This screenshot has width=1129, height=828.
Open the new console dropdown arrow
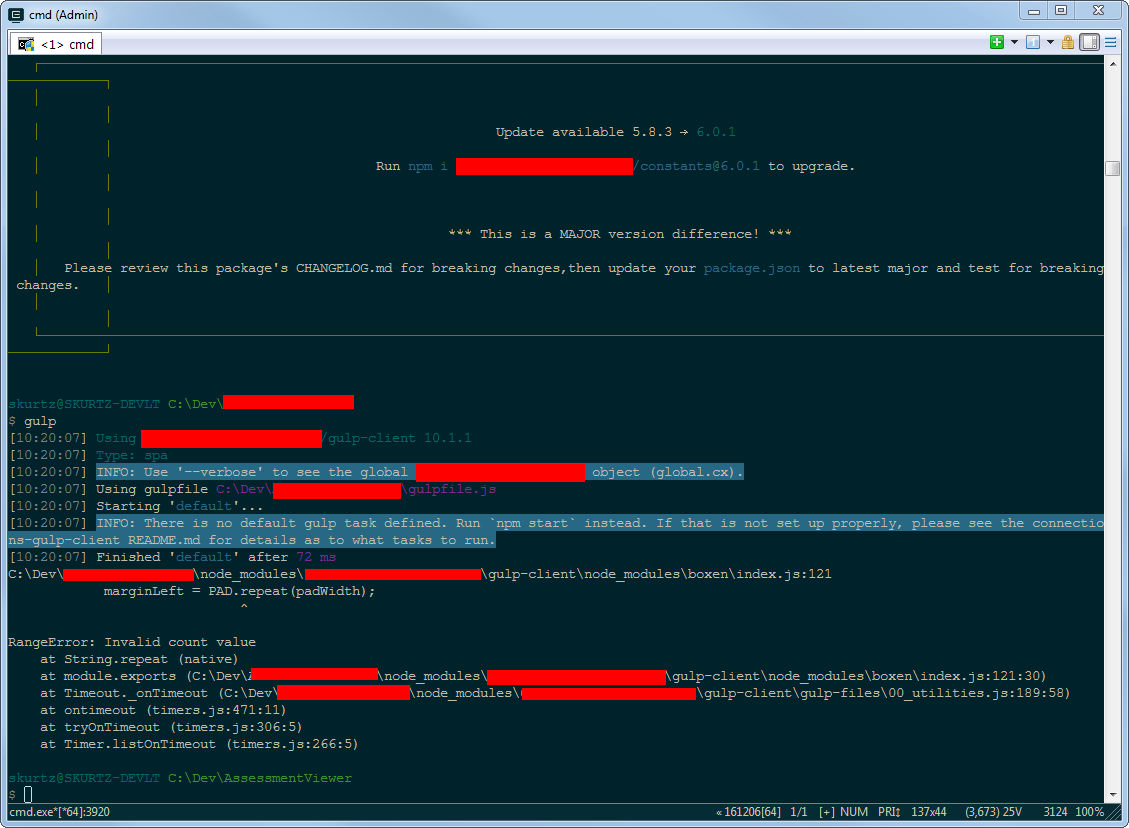pos(1014,42)
